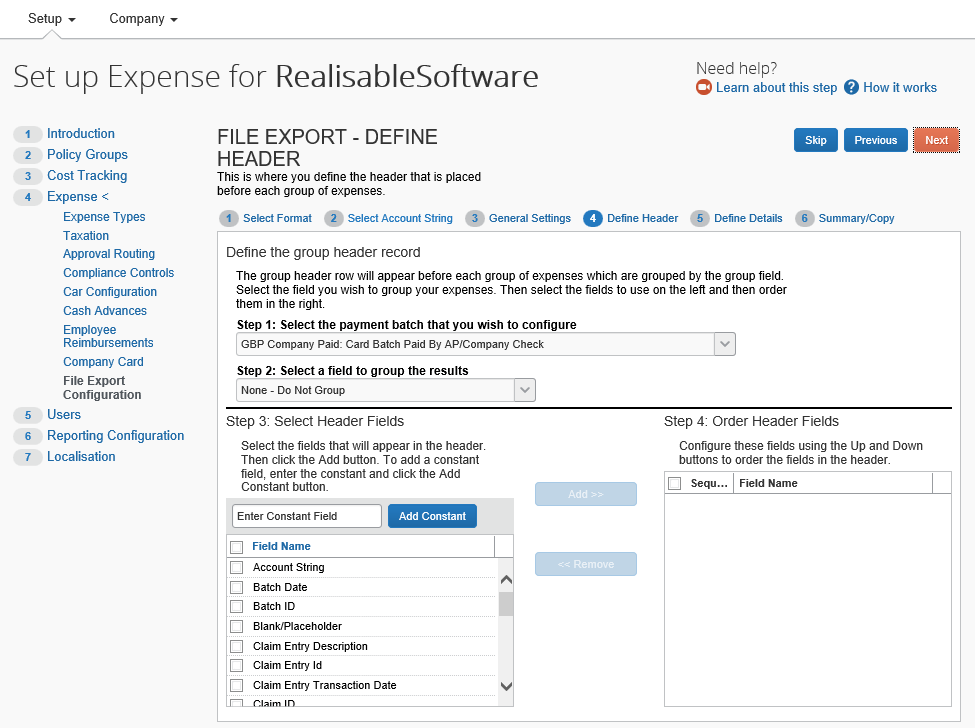
Task: Click the step 6 Summary/Copy circle icon
Action: pyautogui.click(x=804, y=218)
